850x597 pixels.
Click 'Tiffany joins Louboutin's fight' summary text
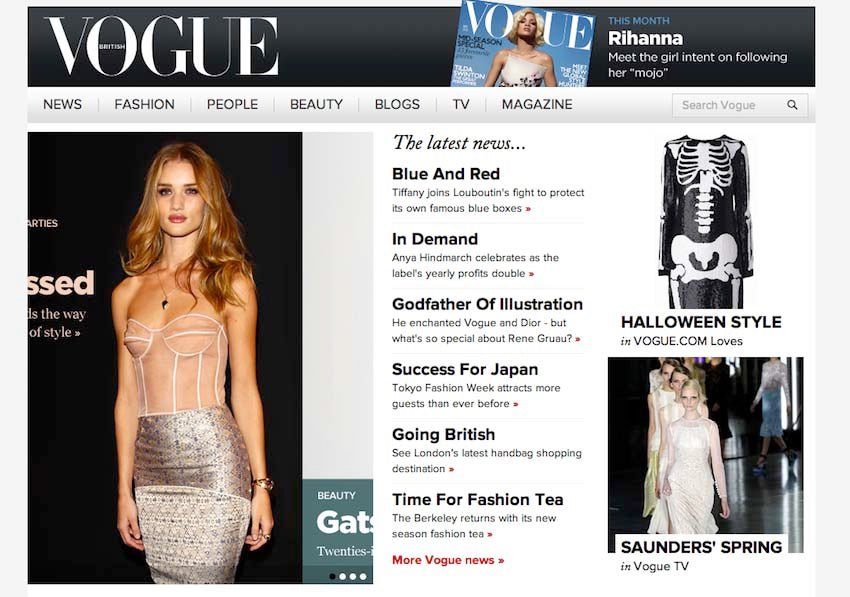(x=488, y=200)
